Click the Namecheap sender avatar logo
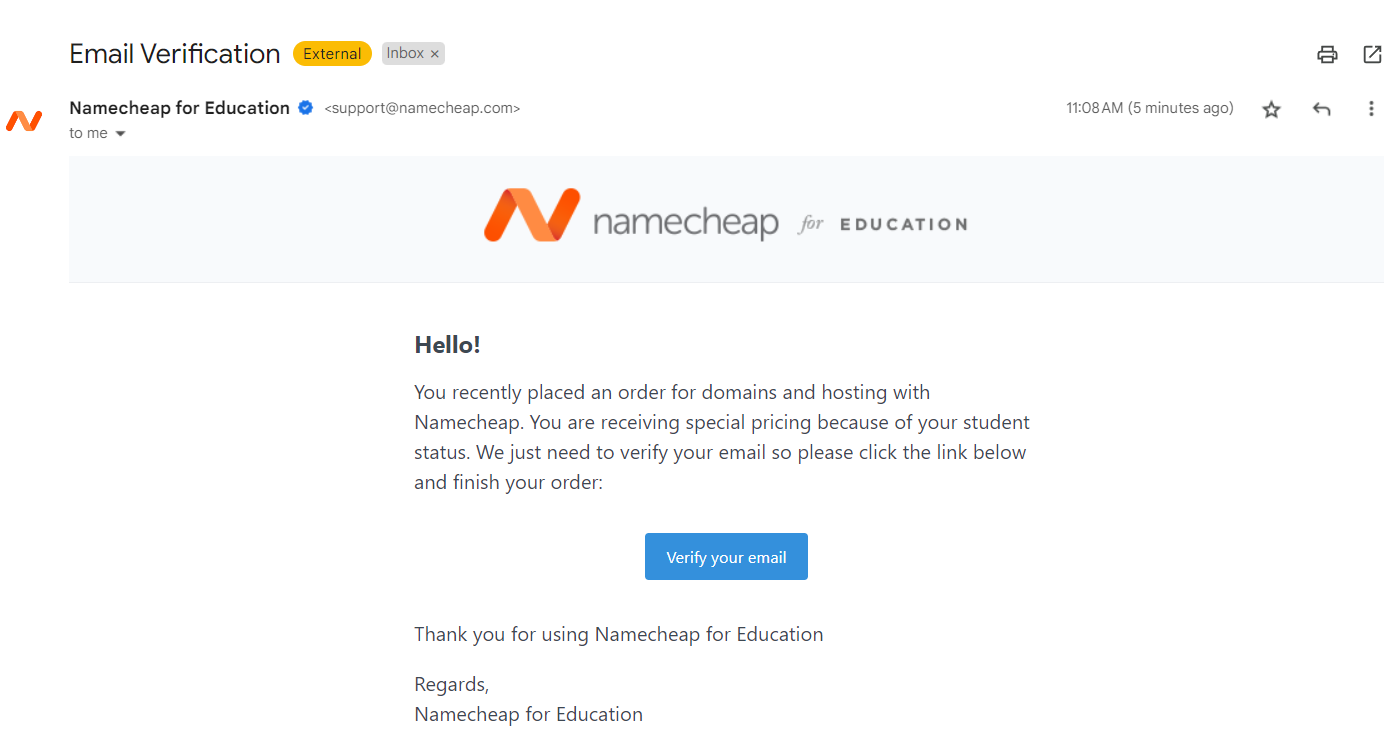This screenshot has height=736, width=1400. click(24, 121)
